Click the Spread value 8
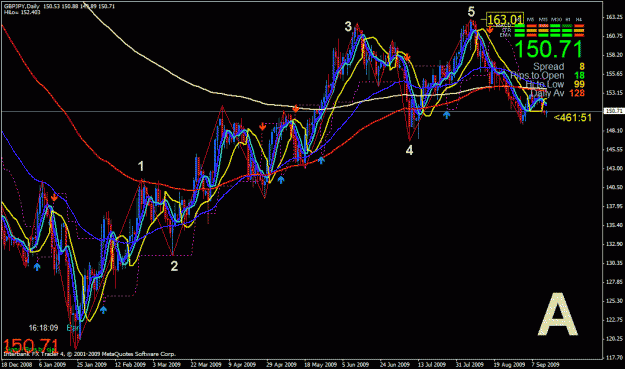The height and width of the screenshot is (369, 625). [582, 66]
